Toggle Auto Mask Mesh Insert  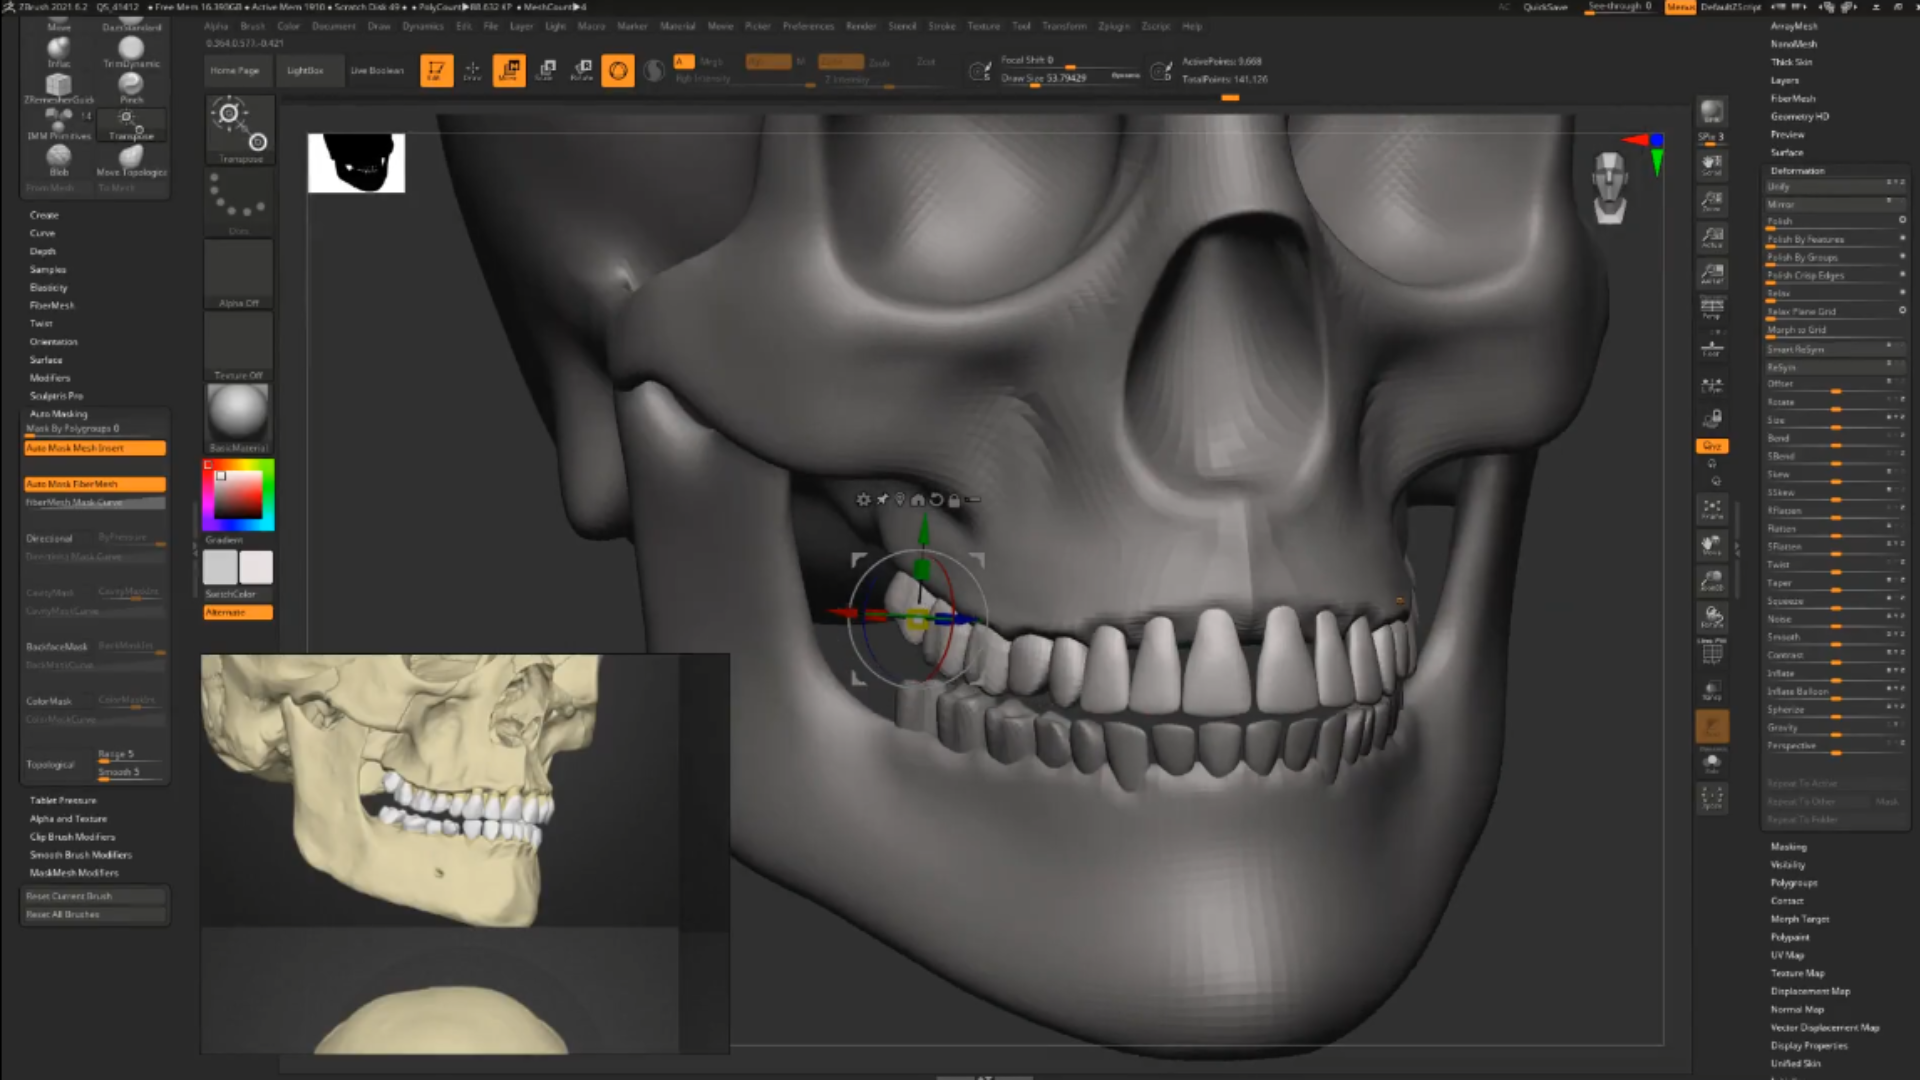tap(95, 448)
